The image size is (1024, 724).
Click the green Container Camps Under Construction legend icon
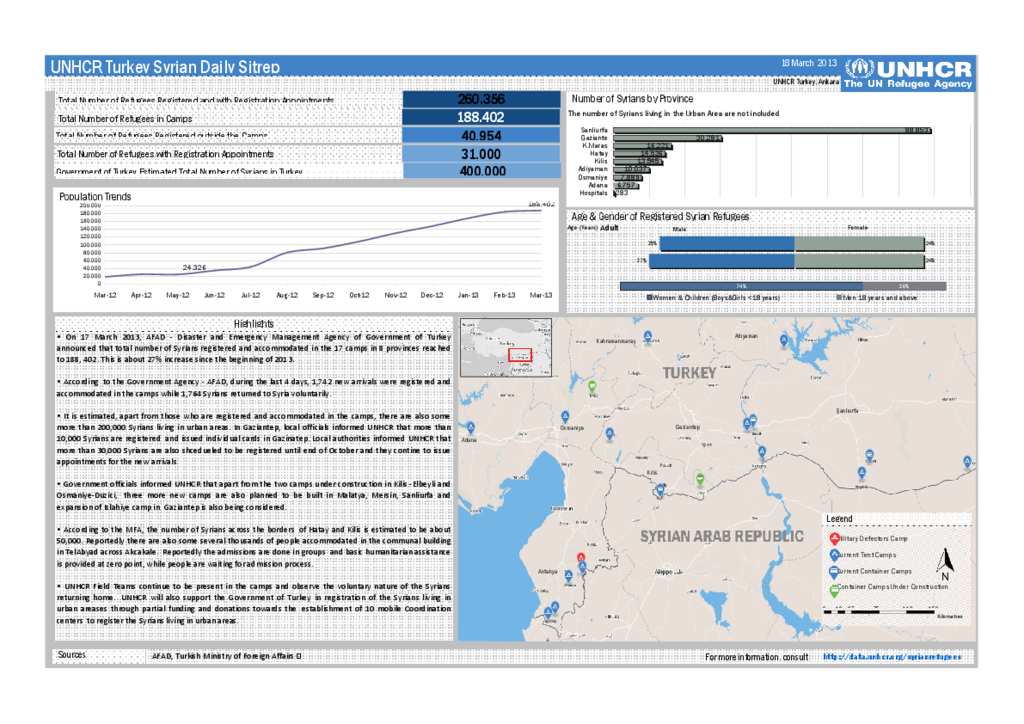834,590
